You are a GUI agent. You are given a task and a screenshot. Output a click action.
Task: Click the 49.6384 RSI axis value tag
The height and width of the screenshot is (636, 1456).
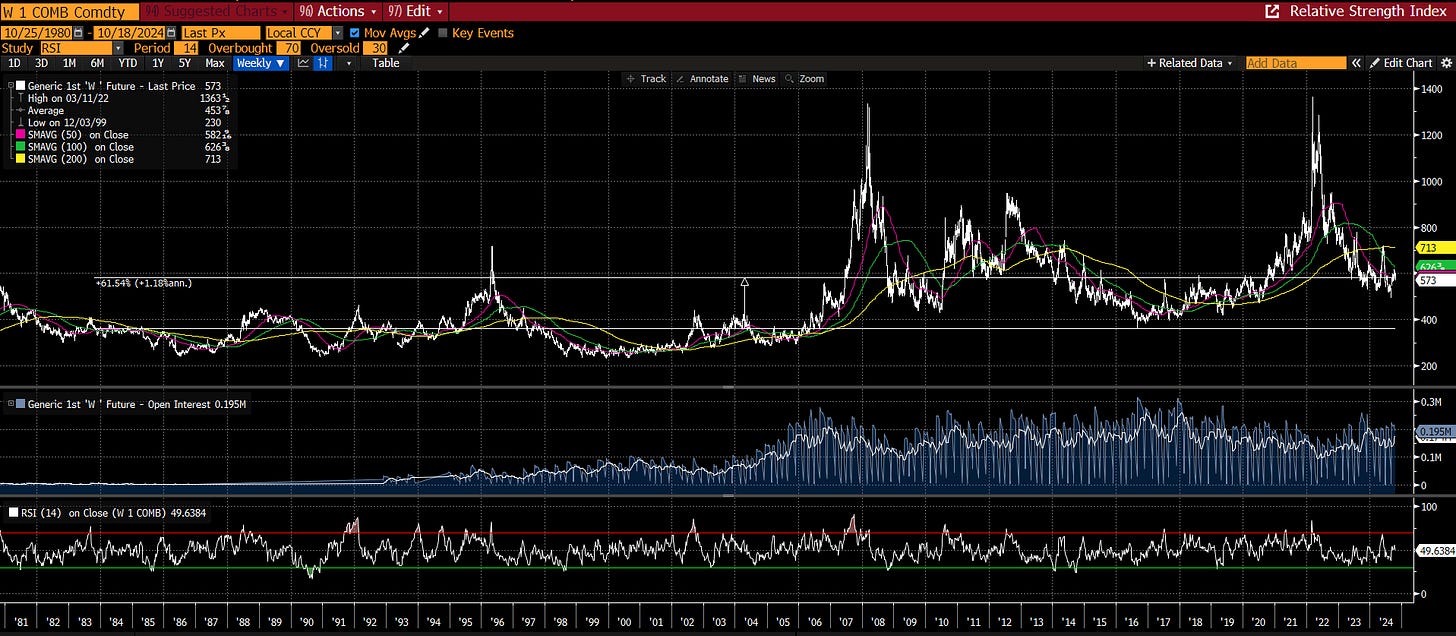pos(1434,550)
